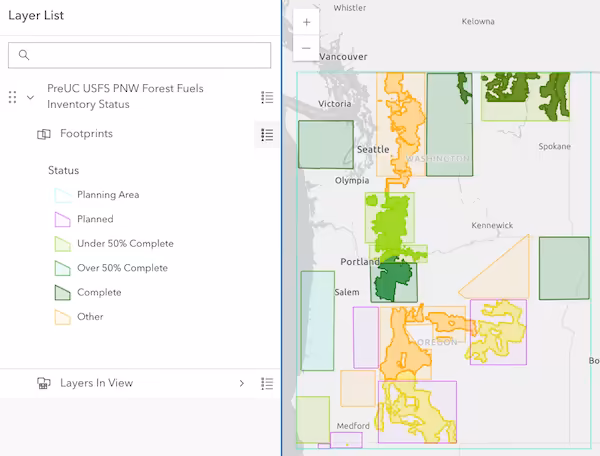Zoom in on the map

pos(306,22)
